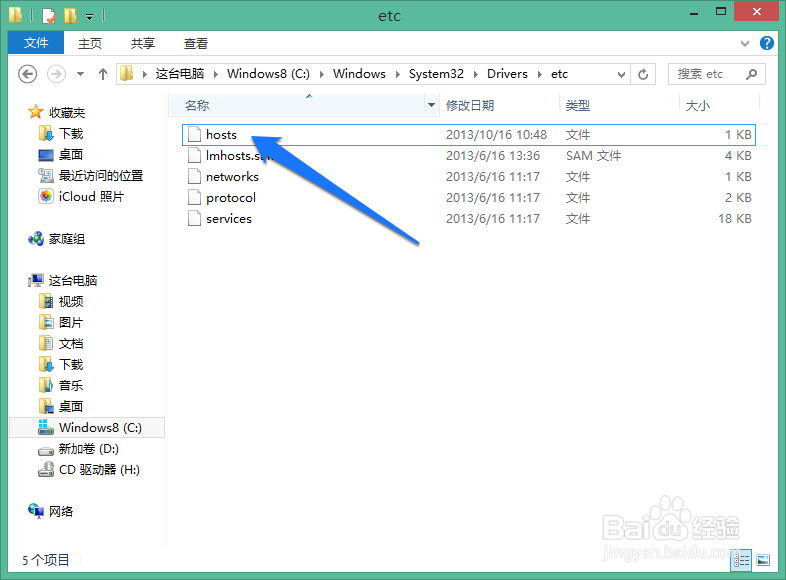Click the folder system icon in the title bar
786x580 pixels.
coord(16,15)
